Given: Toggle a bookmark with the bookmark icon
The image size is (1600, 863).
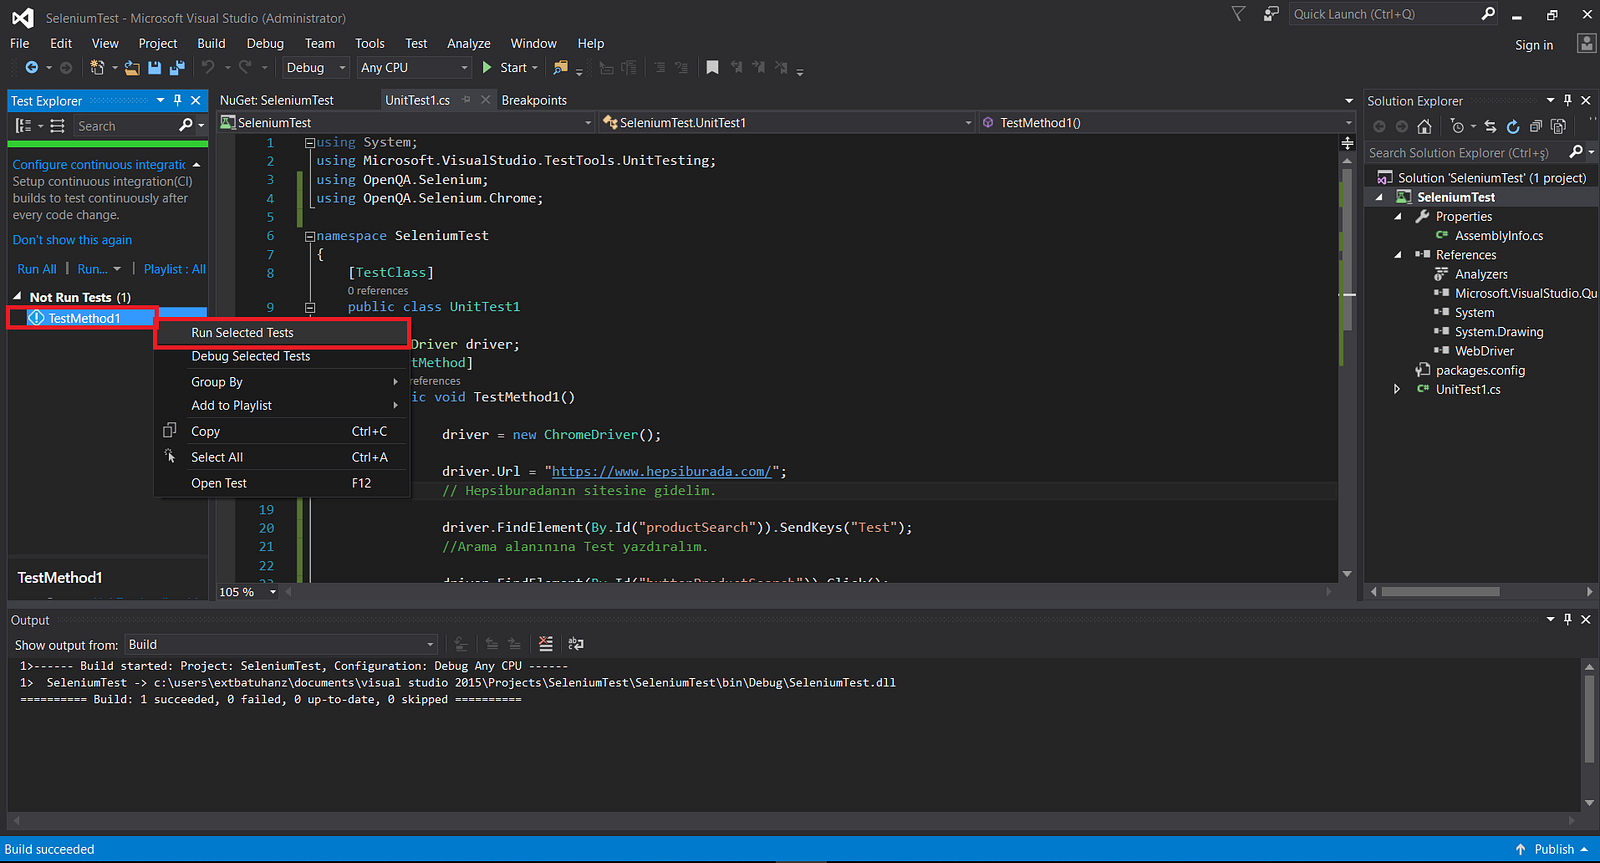Looking at the screenshot, I should 712,68.
